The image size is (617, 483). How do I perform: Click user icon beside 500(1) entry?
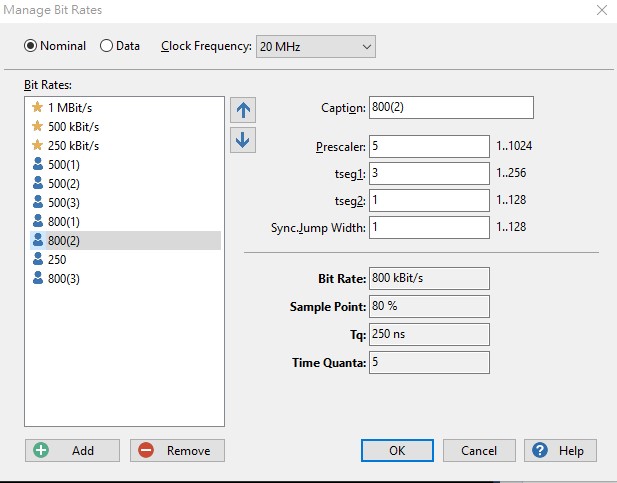click(x=38, y=164)
